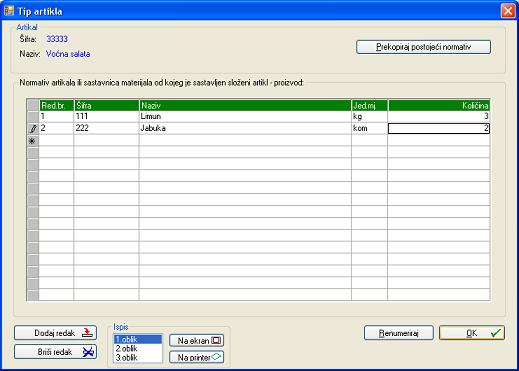Click the Naziv column header
This screenshot has width=519, height=371.
click(245, 106)
